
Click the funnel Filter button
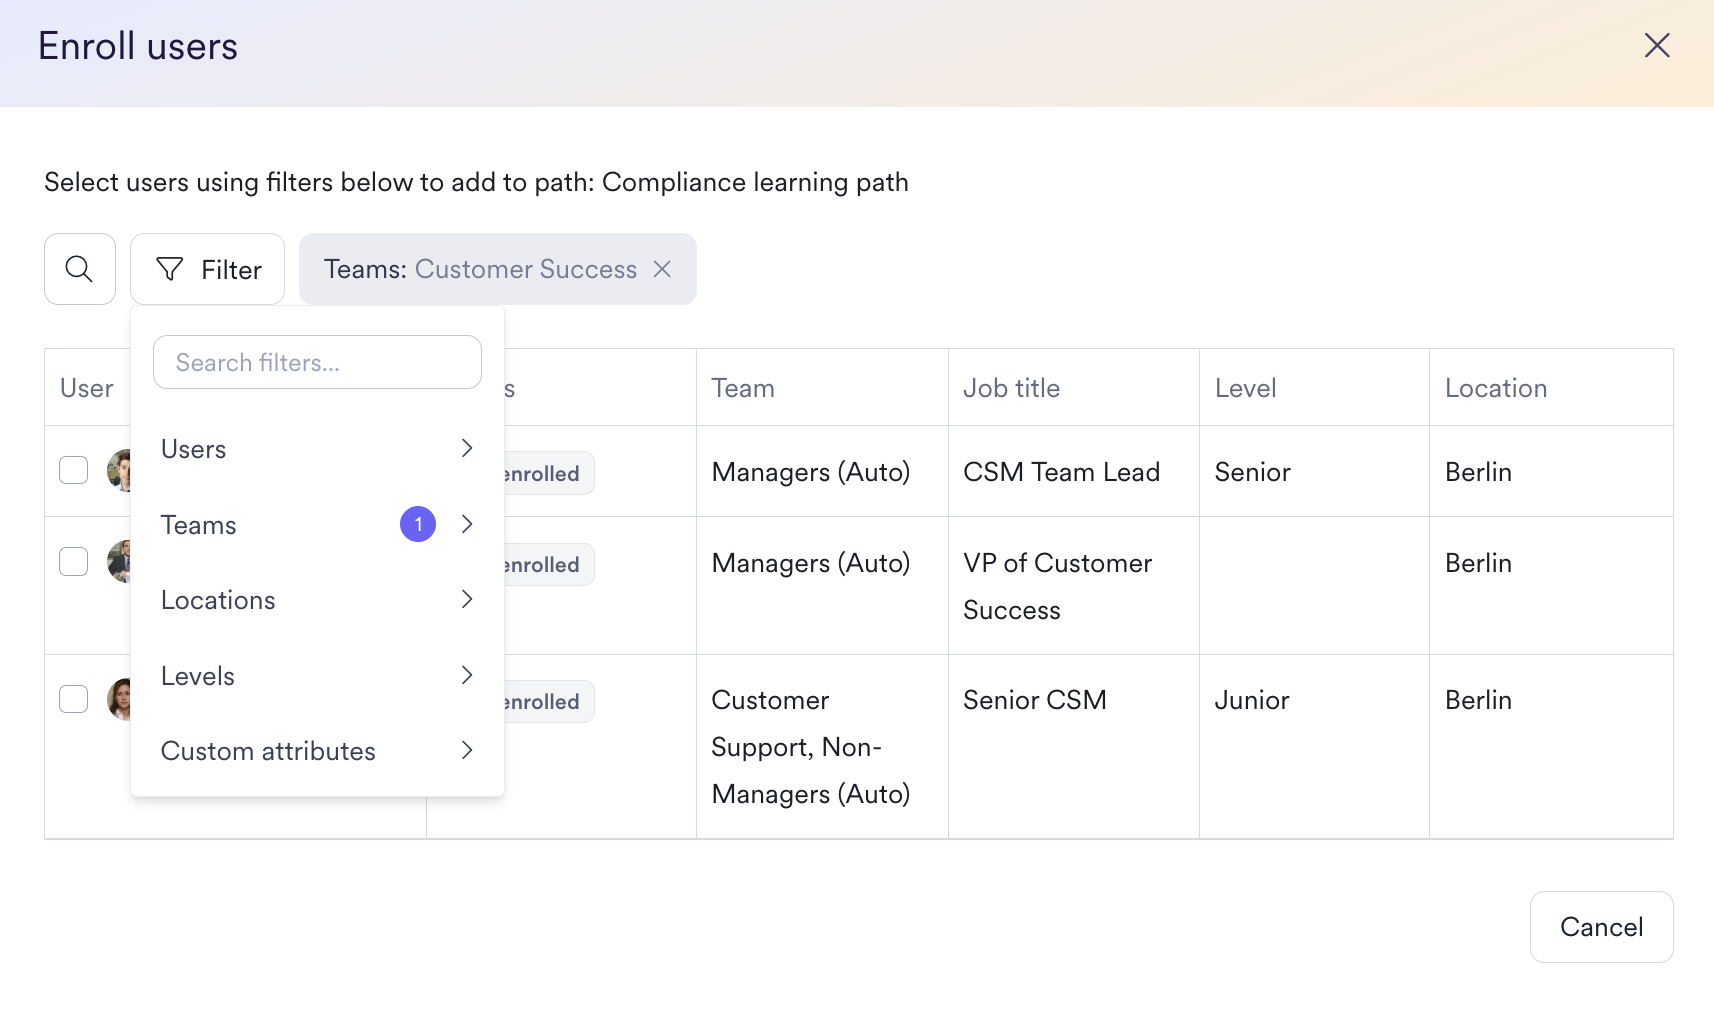(x=208, y=269)
